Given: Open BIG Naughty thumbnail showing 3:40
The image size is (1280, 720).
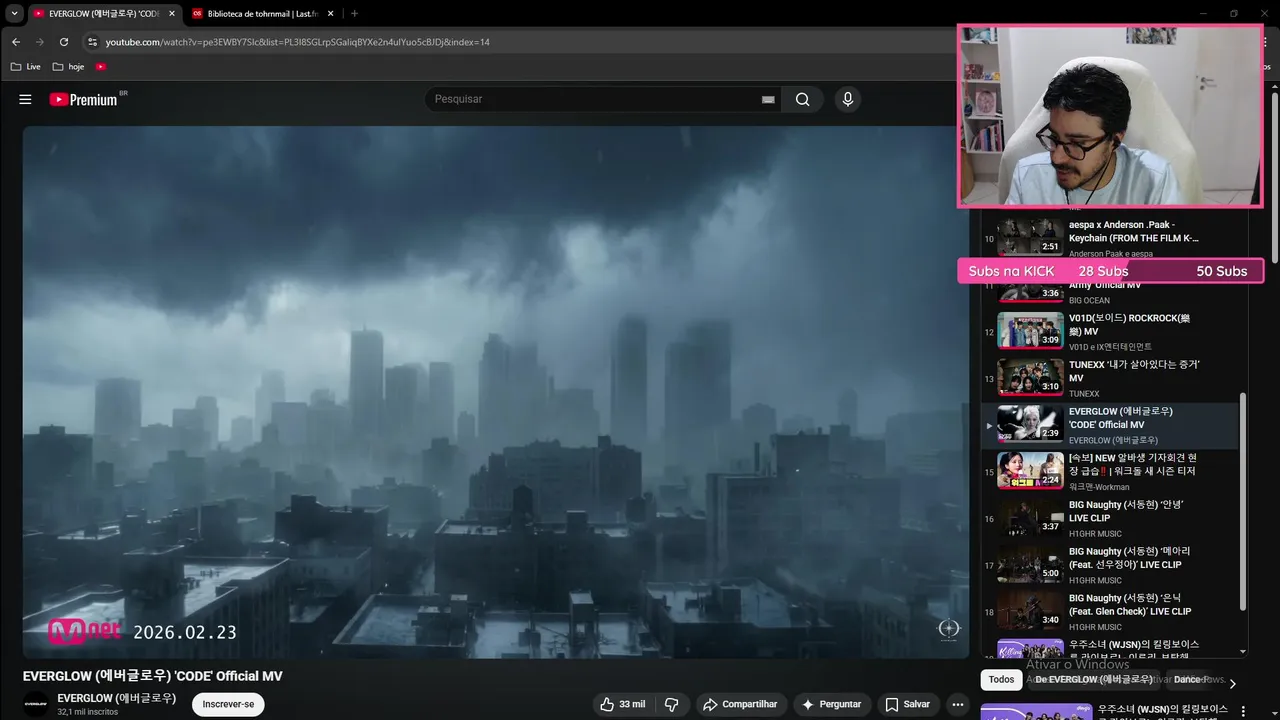Looking at the screenshot, I should pyautogui.click(x=1030, y=610).
